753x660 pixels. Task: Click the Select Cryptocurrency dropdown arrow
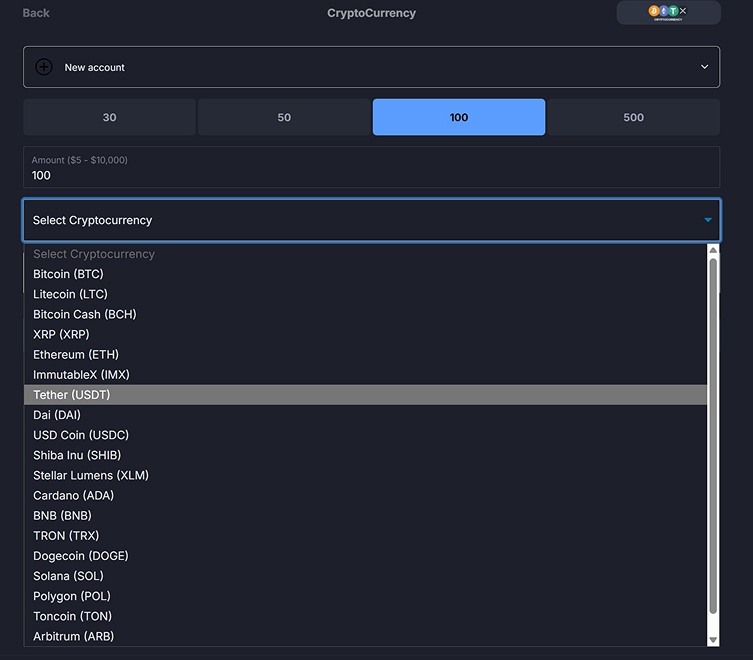click(707, 220)
